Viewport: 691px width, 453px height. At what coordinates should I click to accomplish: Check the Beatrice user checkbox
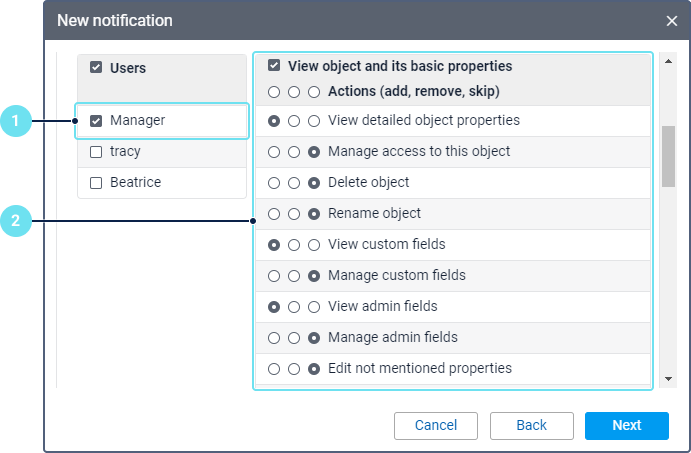coord(96,183)
